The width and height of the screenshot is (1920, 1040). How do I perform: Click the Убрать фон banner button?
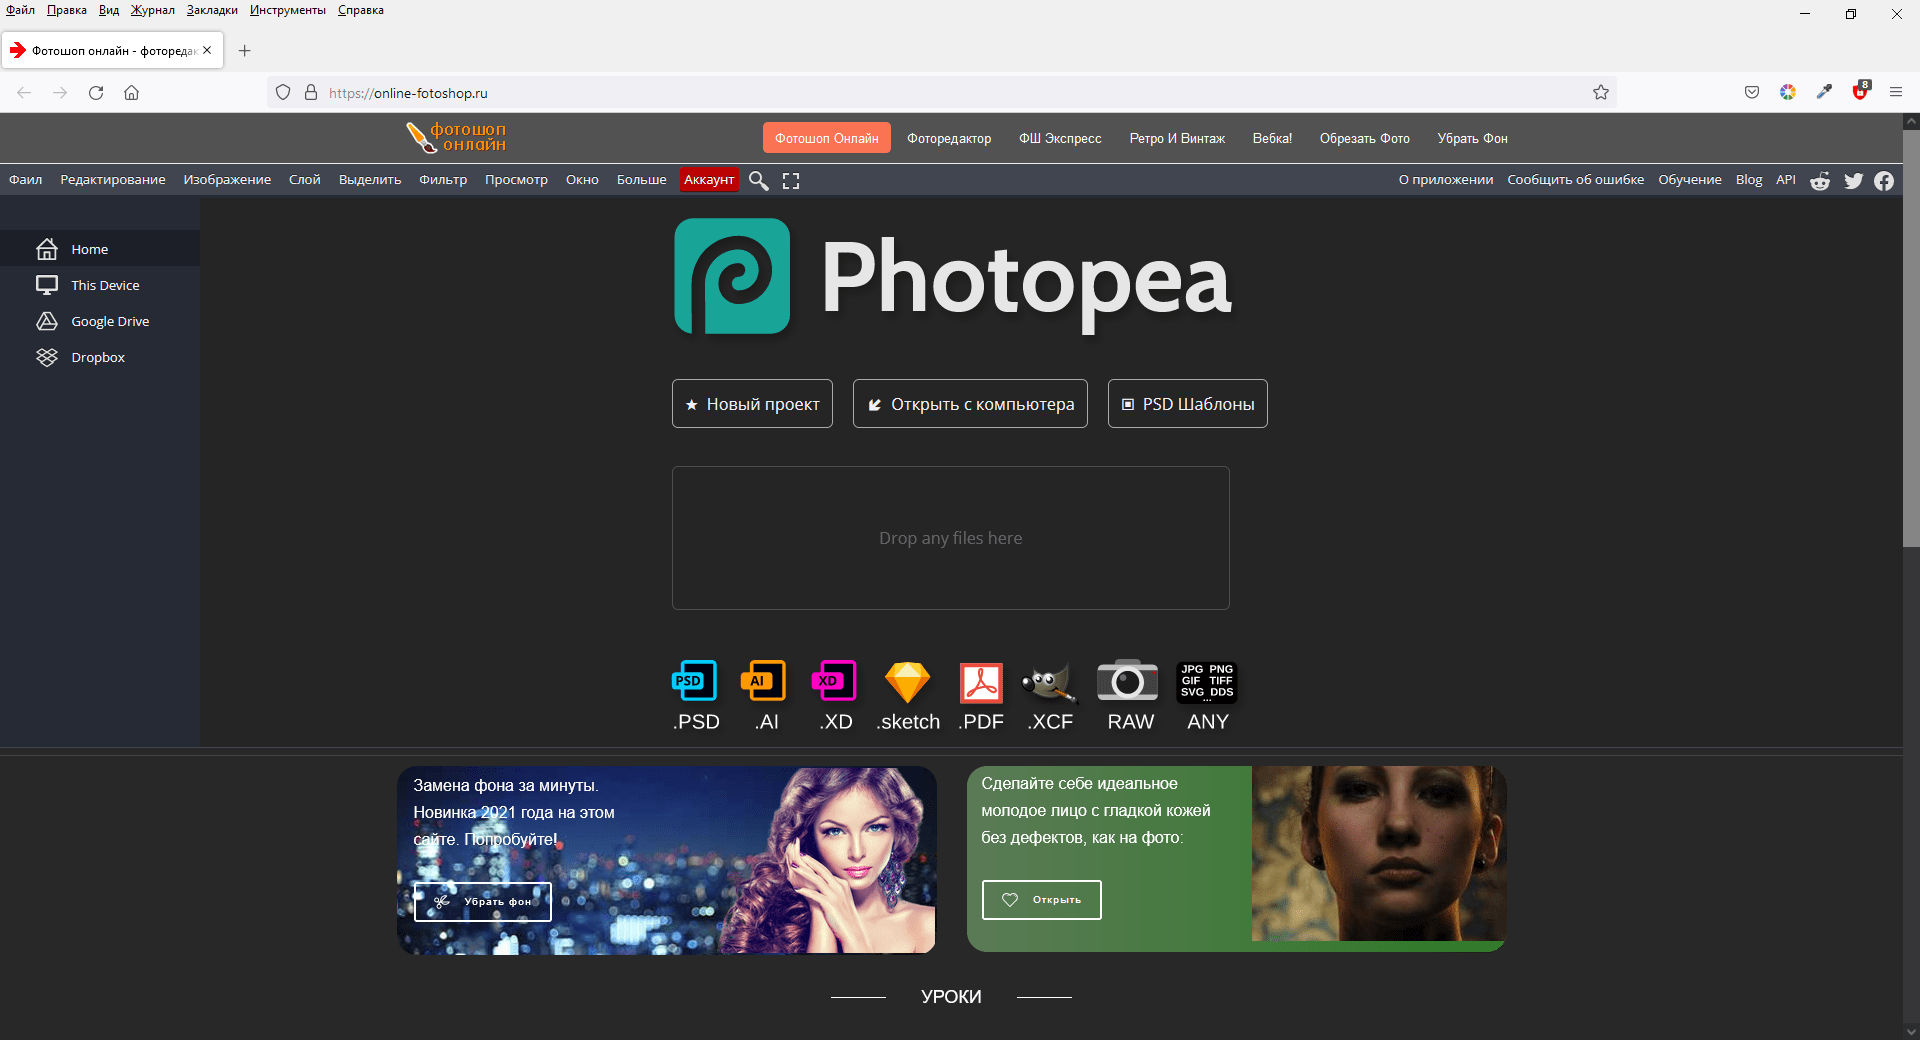pos(483,902)
